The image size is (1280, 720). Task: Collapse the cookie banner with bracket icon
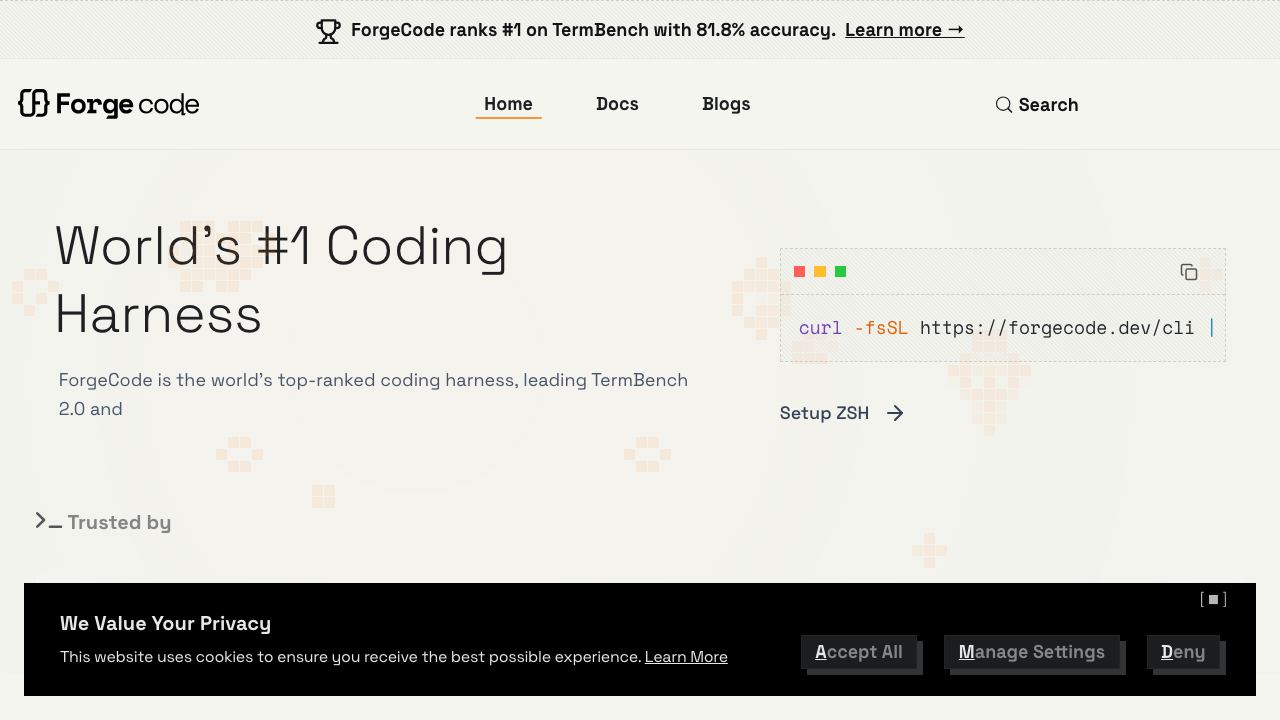1213,599
